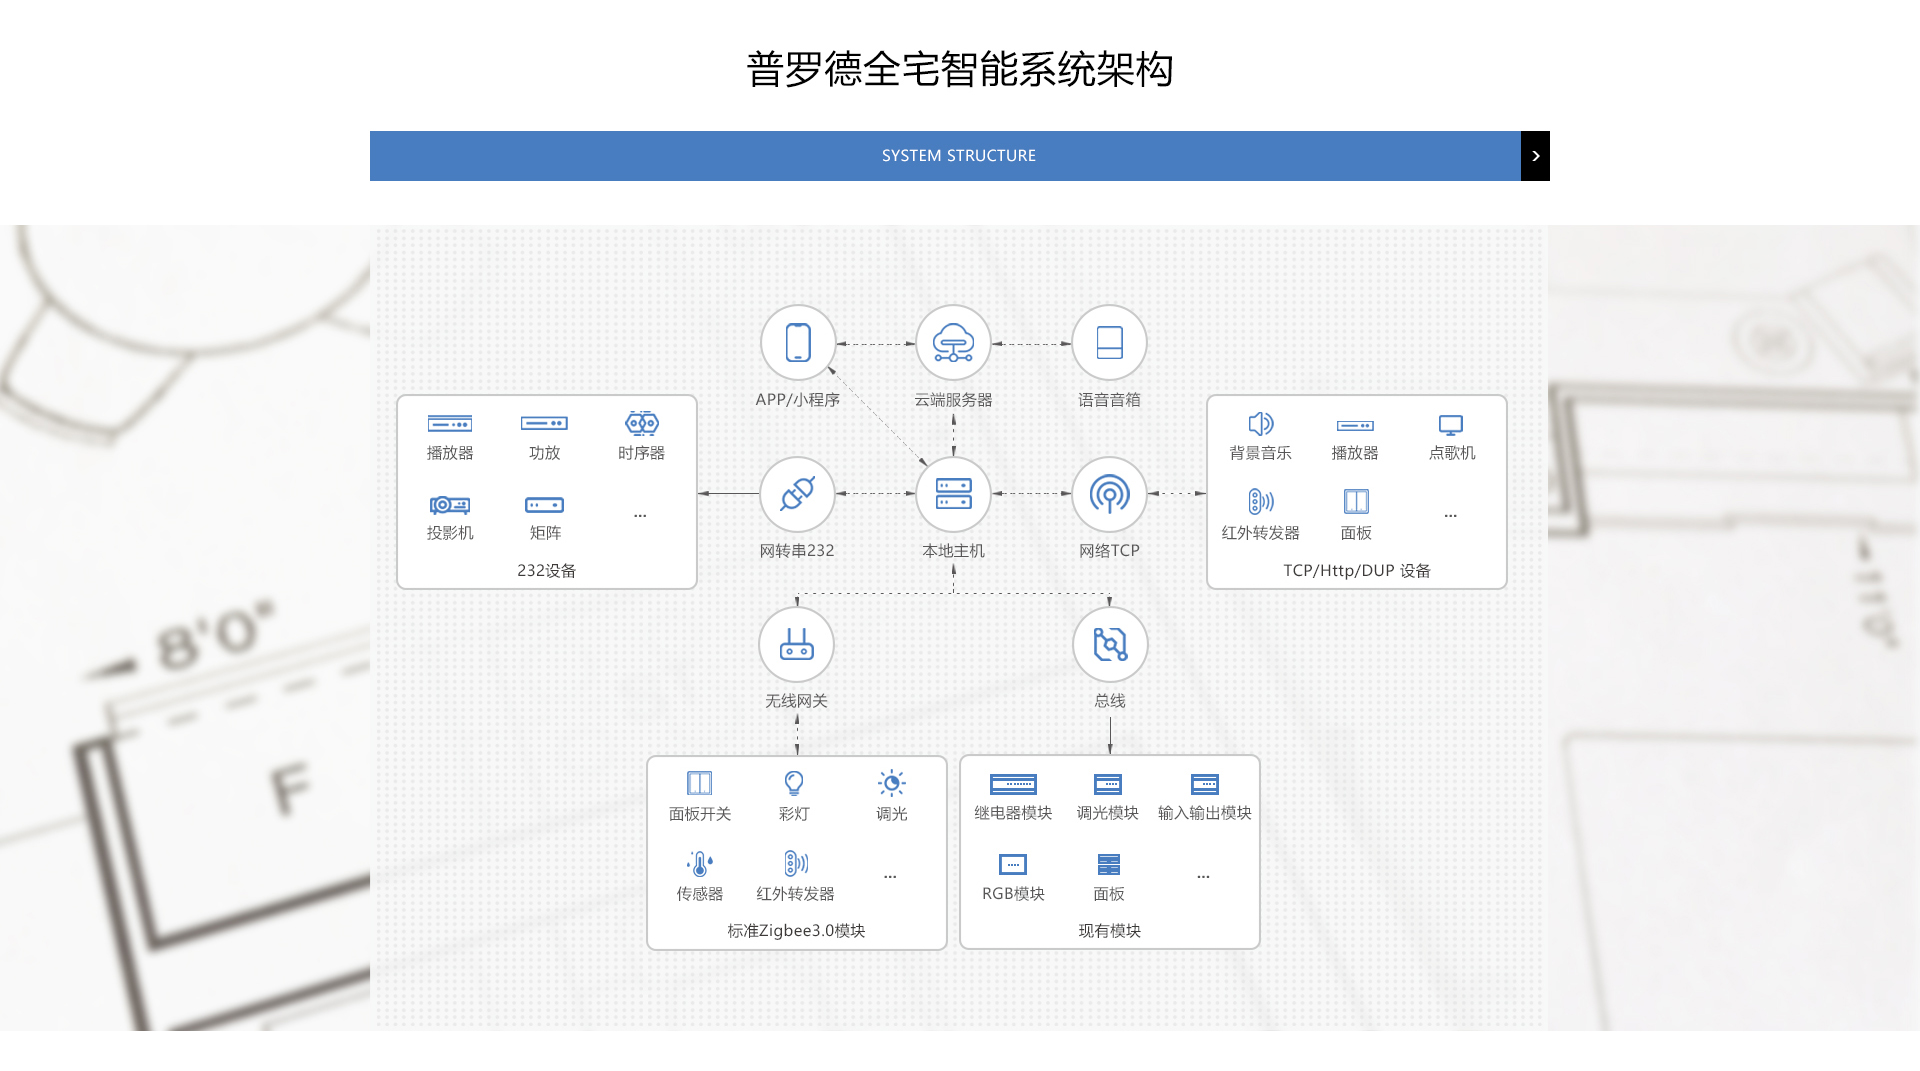
Task: Select the 点歌机 monitor icon
Action: (x=1451, y=425)
